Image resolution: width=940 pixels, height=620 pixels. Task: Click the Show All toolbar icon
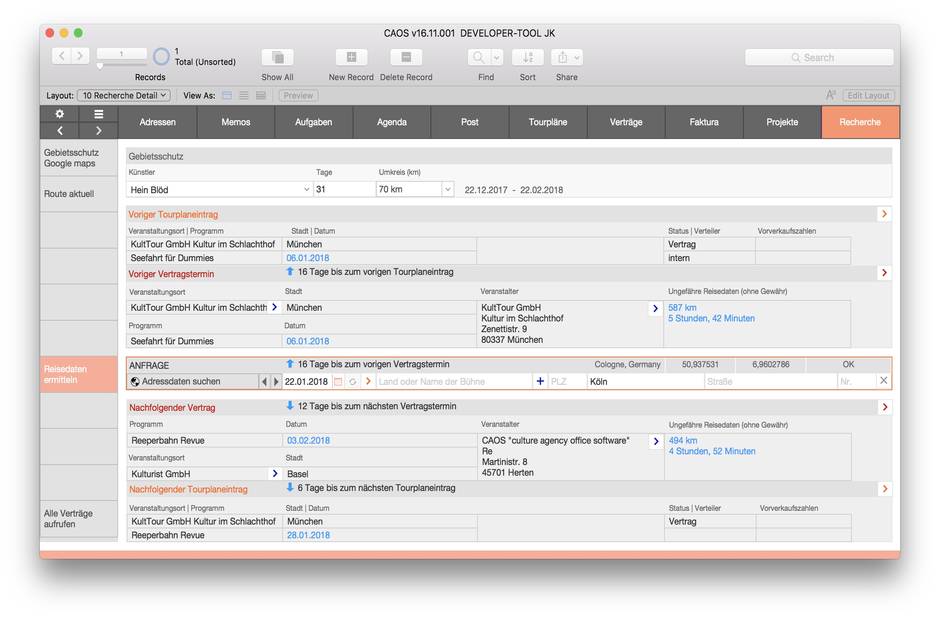click(x=278, y=57)
